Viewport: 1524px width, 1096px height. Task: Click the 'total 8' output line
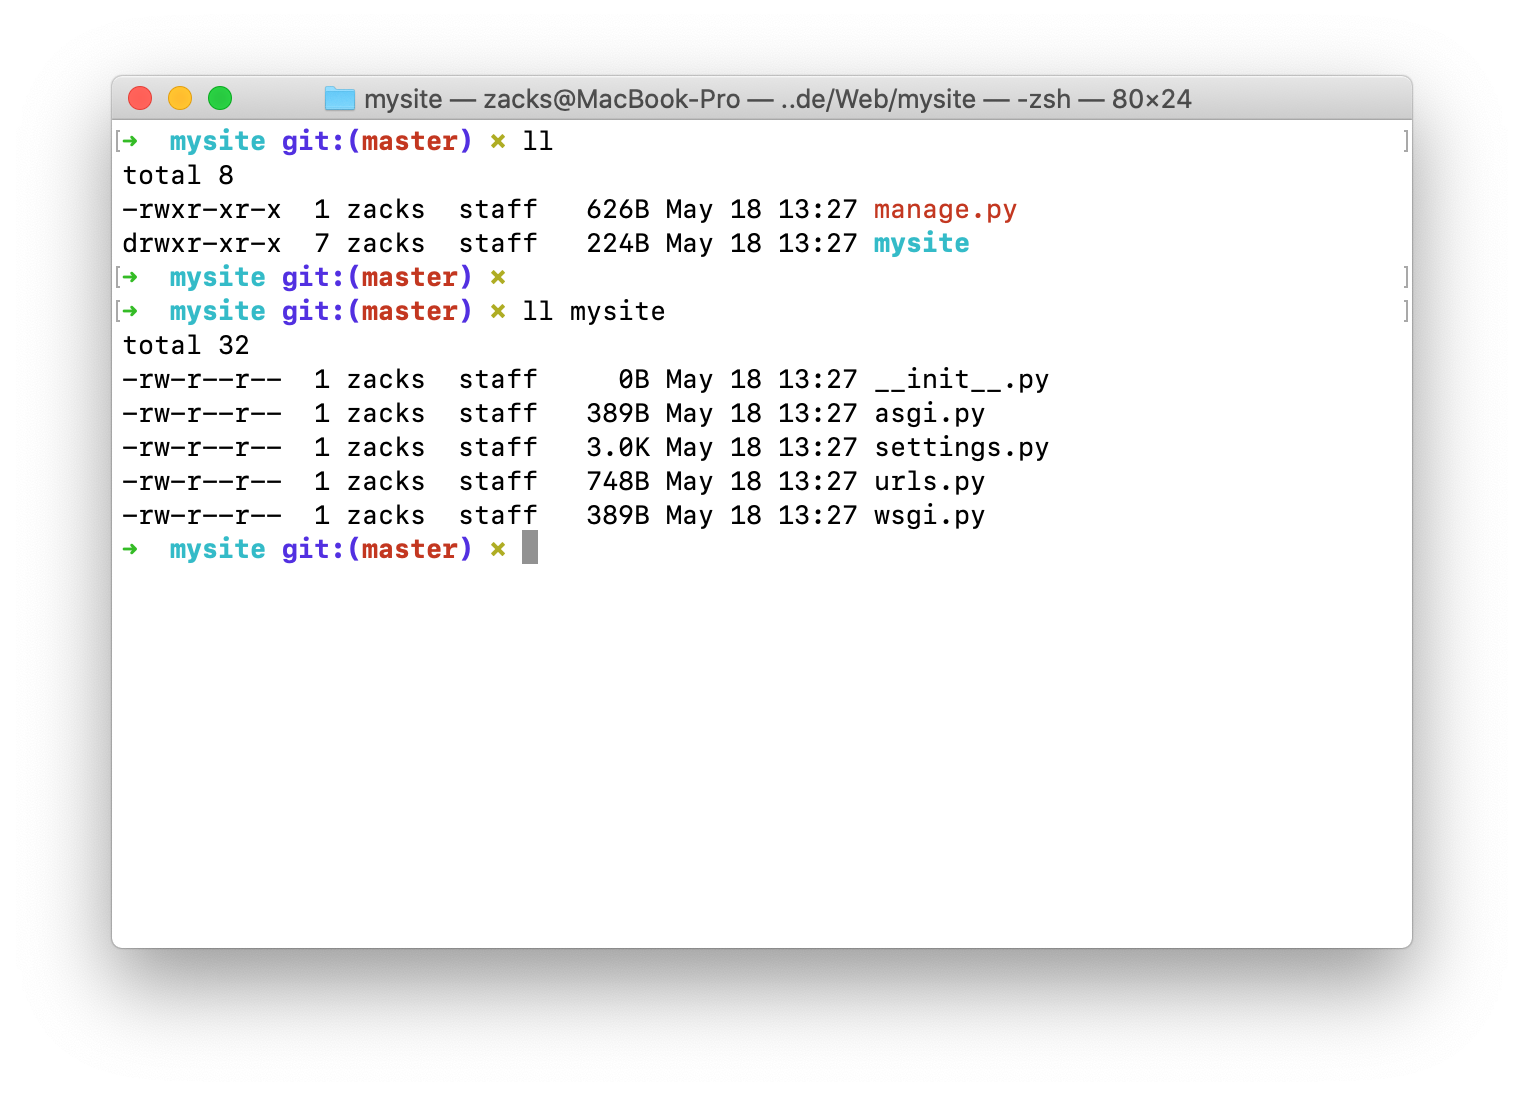[x=178, y=176]
